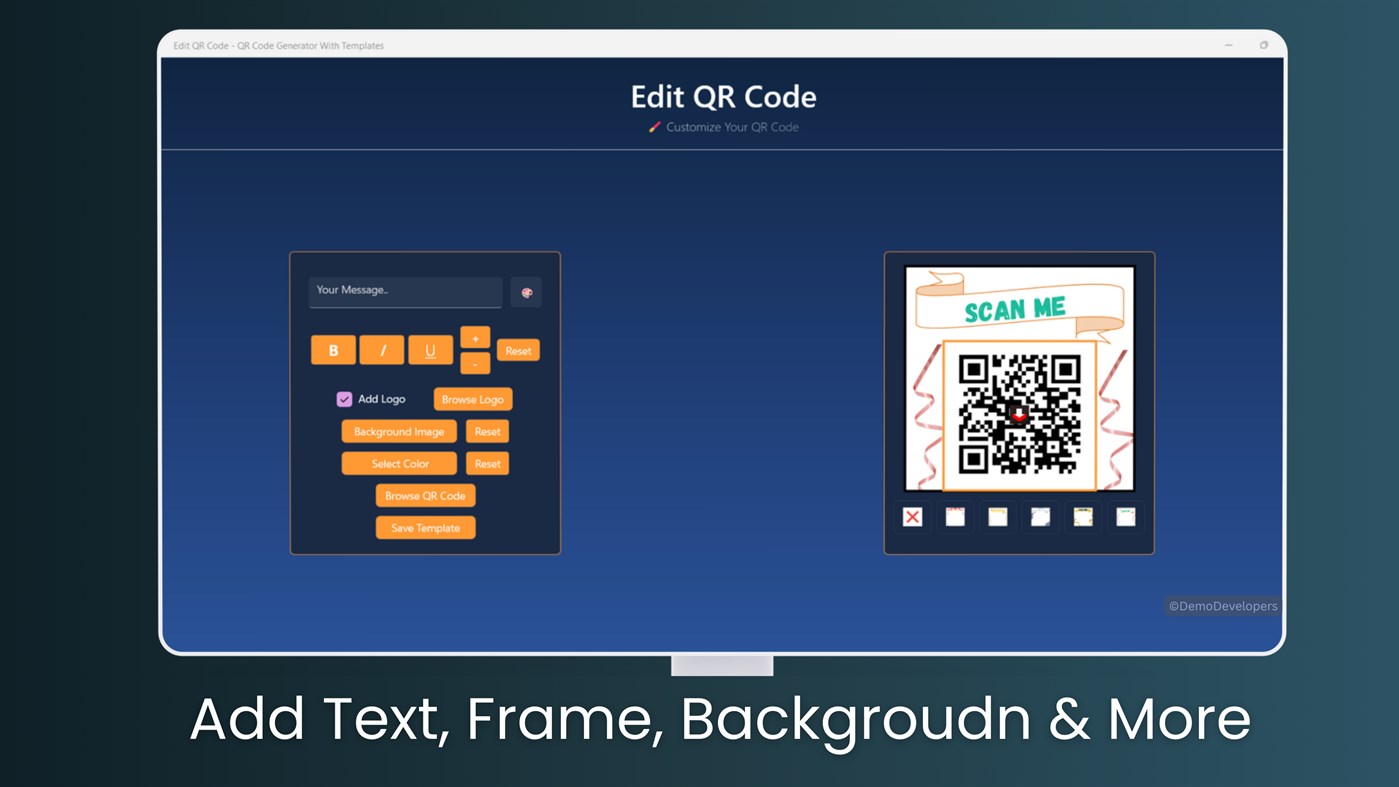
Task: Open the text color palette picker
Action: tap(526, 292)
